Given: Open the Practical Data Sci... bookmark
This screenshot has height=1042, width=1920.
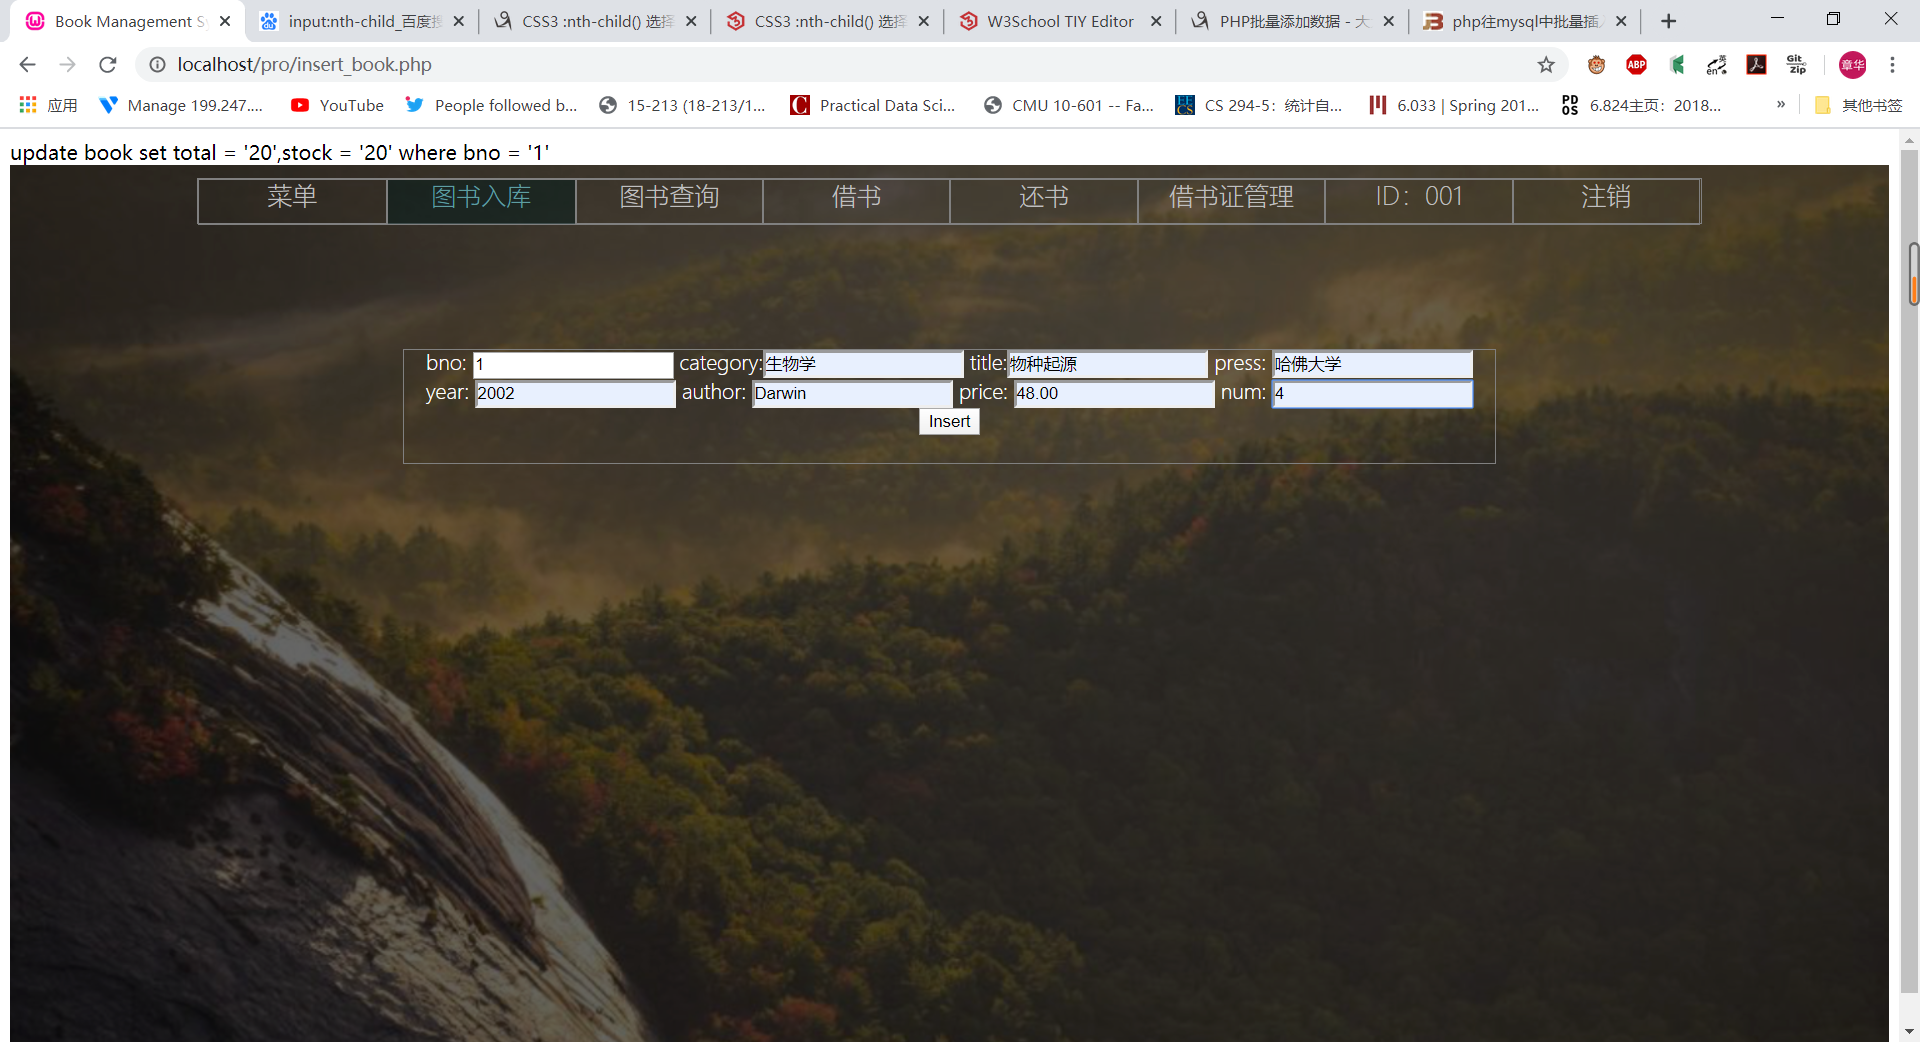Looking at the screenshot, I should point(873,105).
